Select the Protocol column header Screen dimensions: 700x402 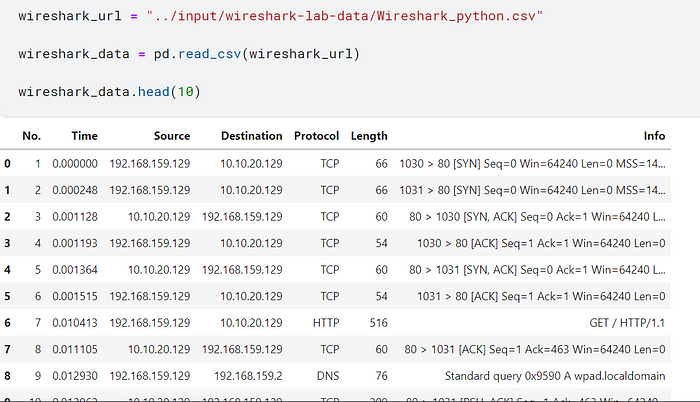point(317,136)
